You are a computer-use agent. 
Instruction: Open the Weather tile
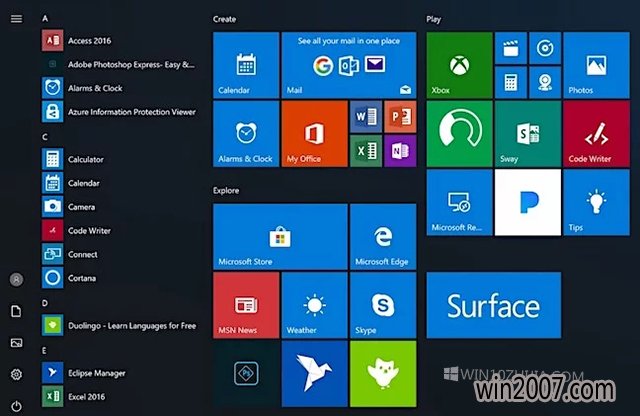pos(315,305)
